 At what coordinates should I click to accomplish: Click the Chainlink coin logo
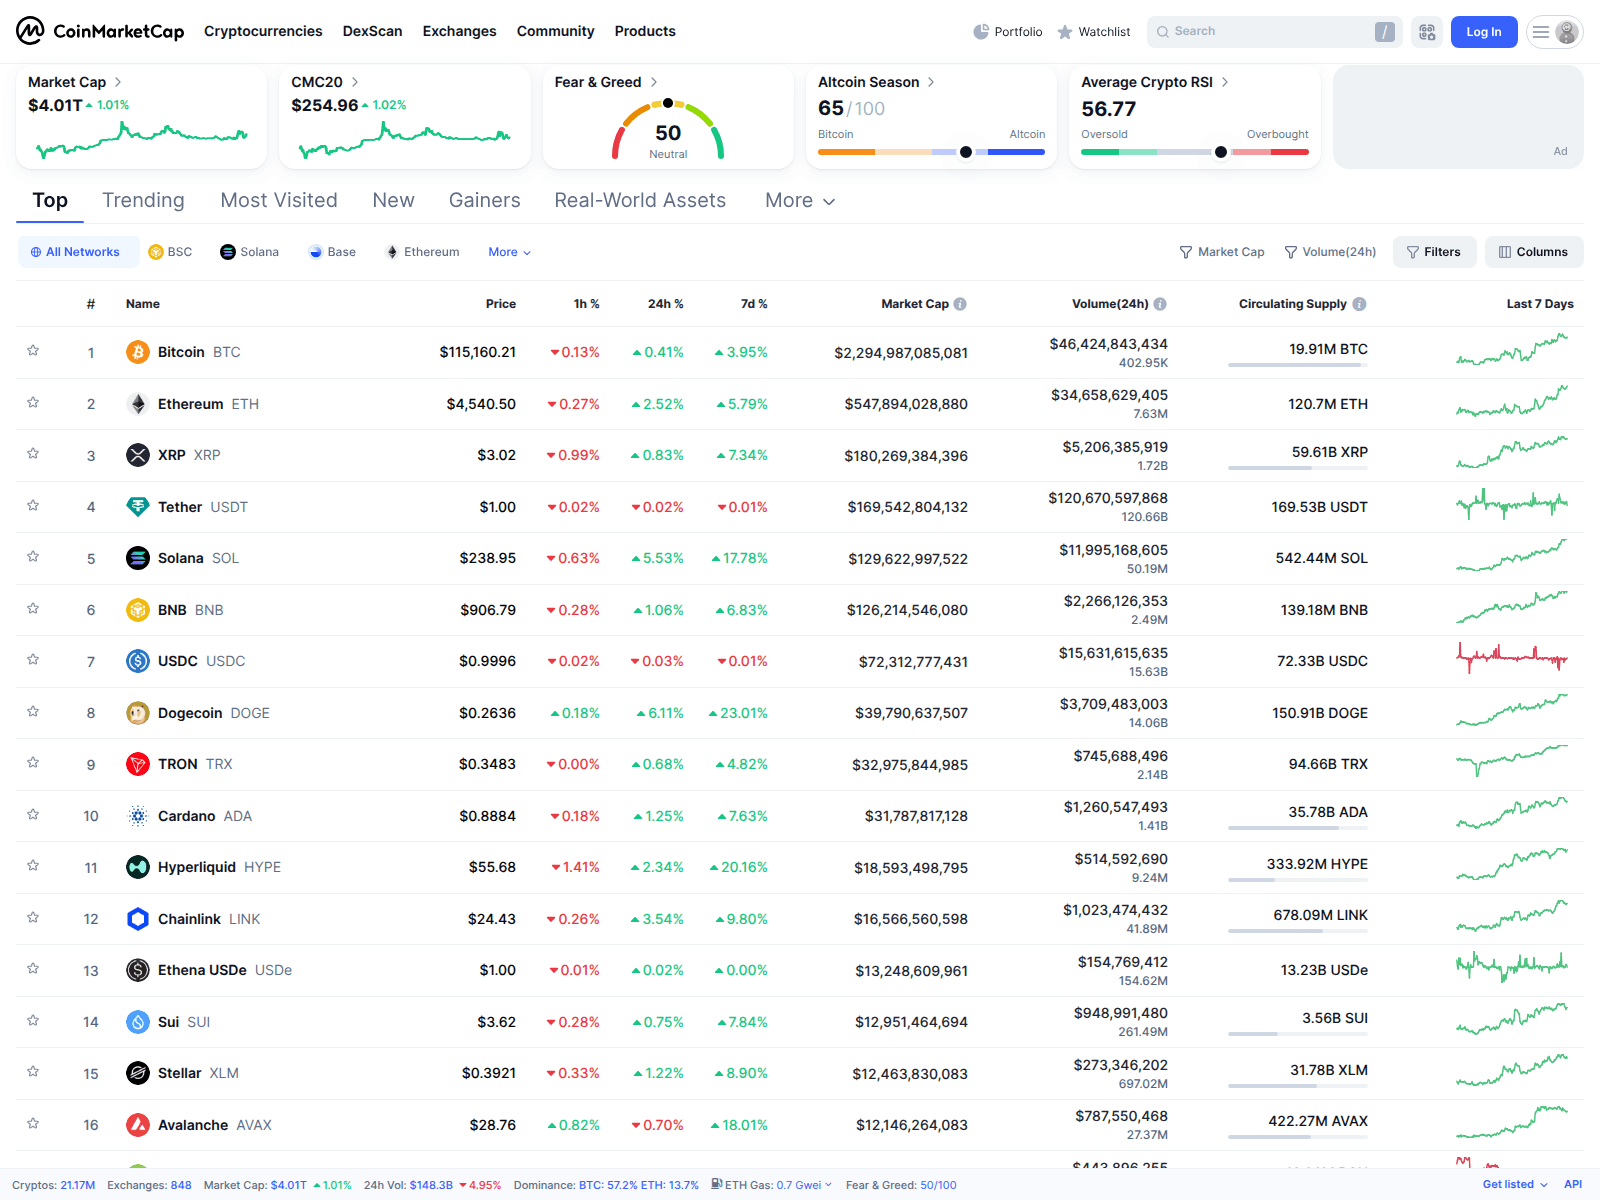click(138, 919)
